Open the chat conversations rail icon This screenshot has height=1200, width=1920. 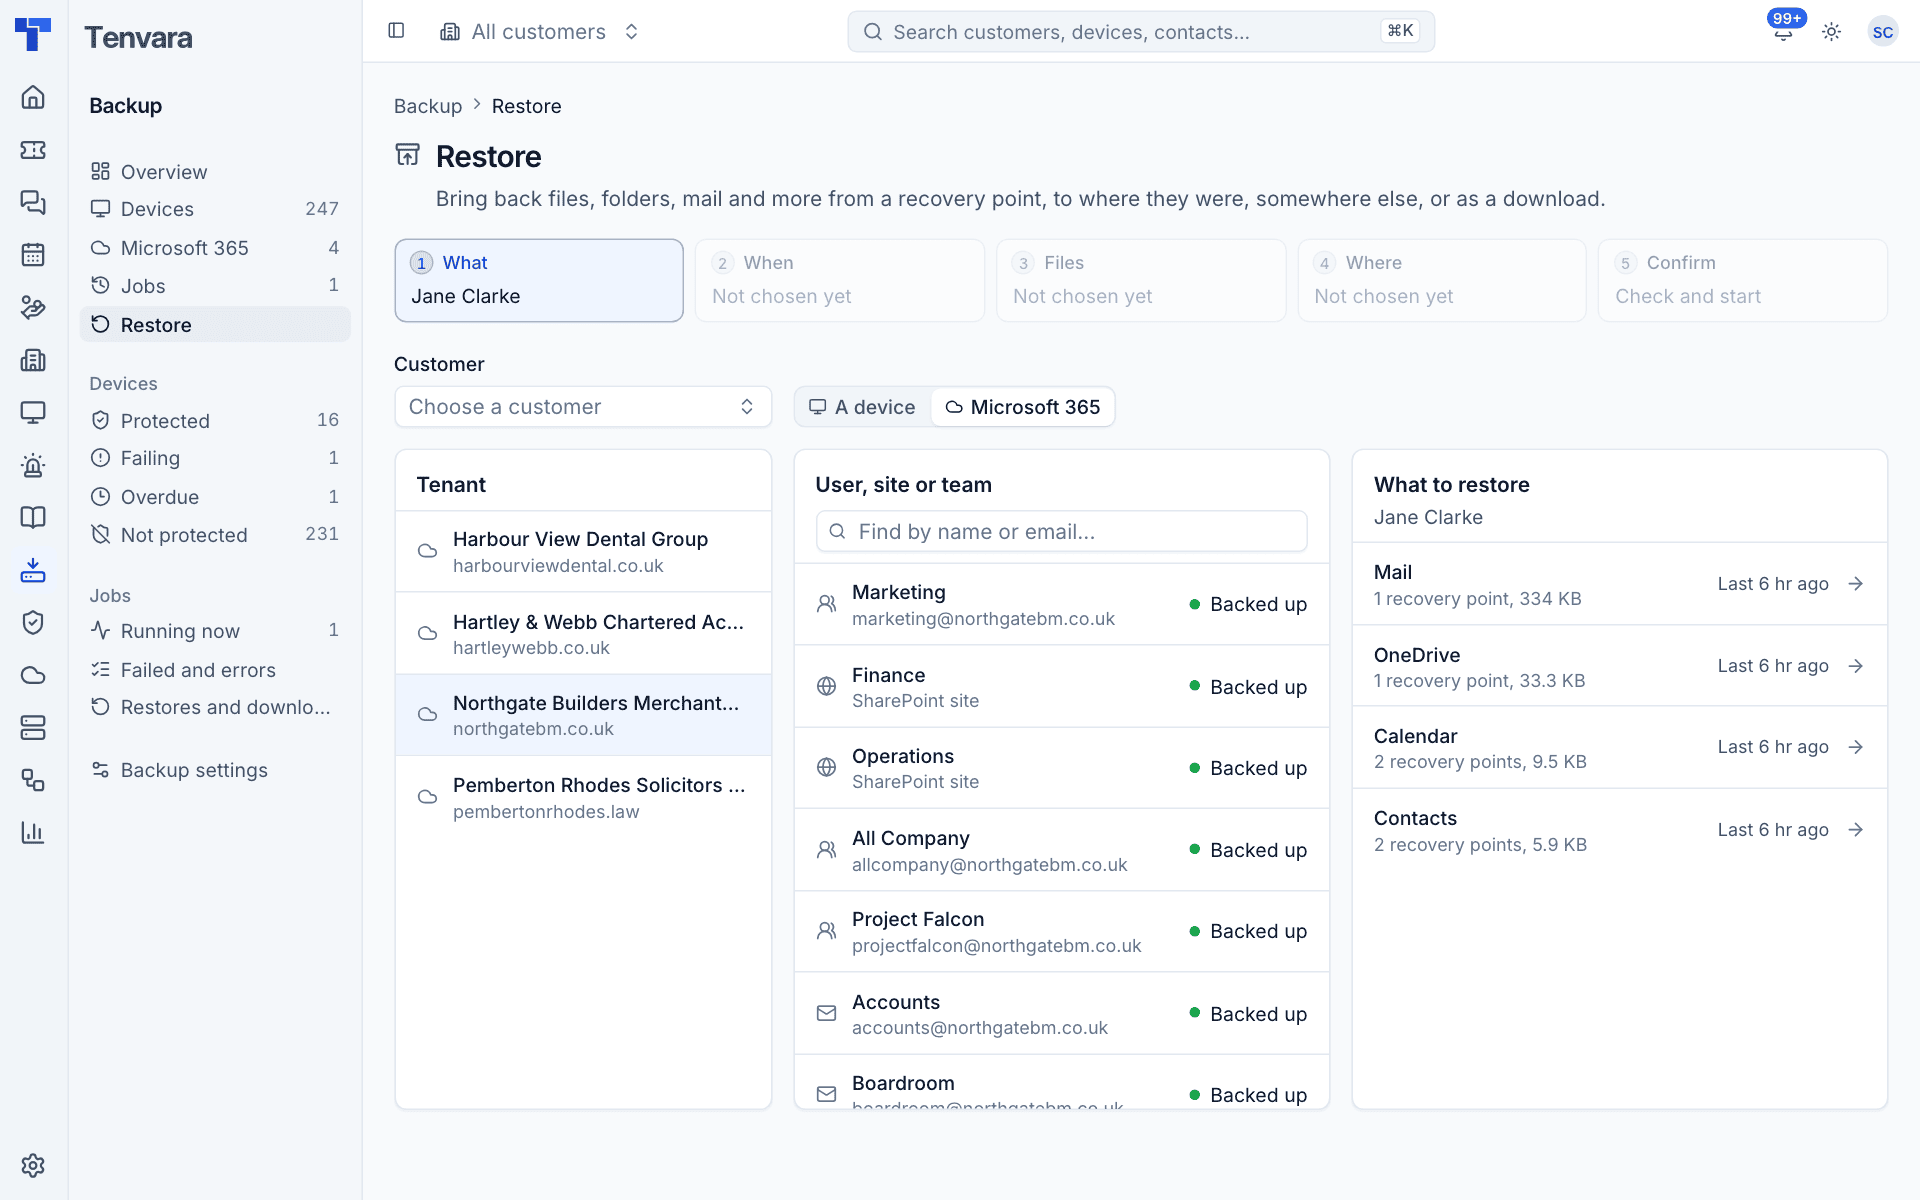click(x=33, y=202)
